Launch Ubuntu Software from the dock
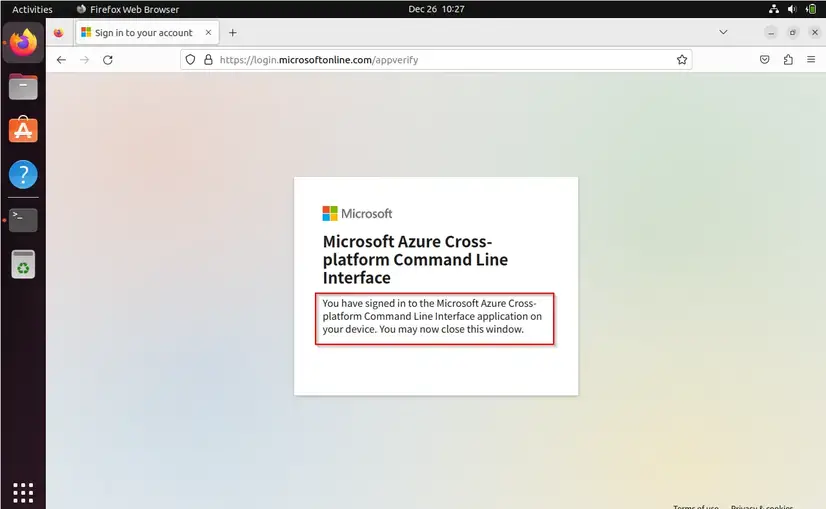The height and width of the screenshot is (509, 826). (x=23, y=130)
